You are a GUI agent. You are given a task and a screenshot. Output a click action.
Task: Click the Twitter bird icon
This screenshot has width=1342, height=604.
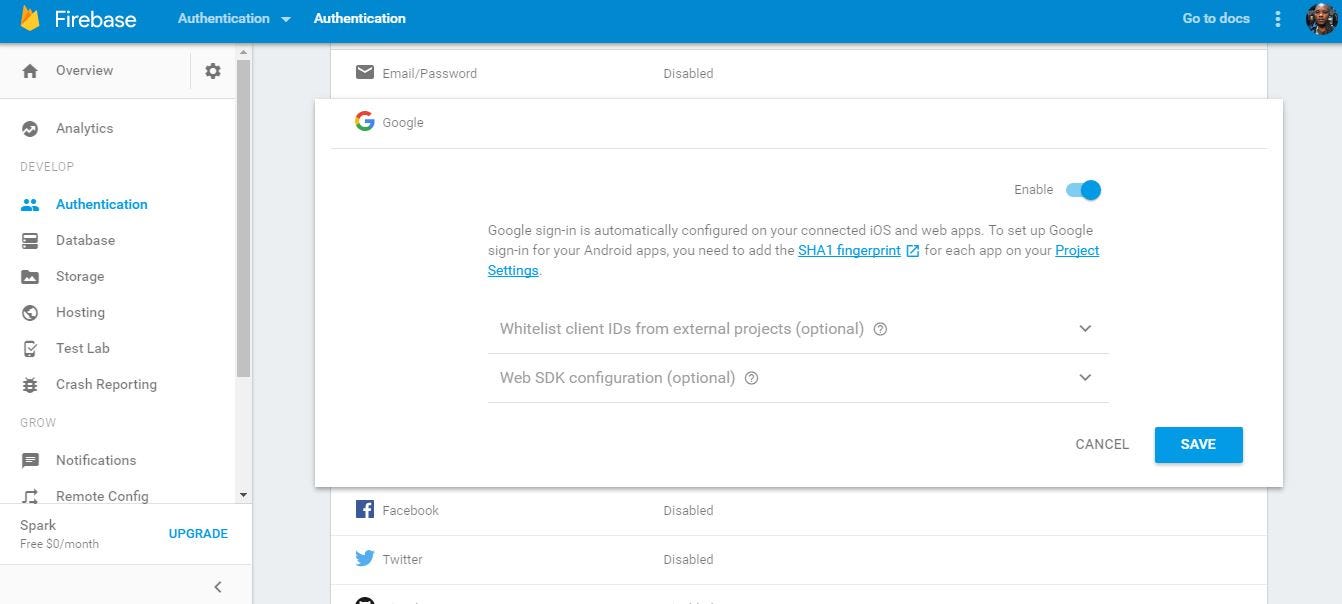[x=365, y=558]
